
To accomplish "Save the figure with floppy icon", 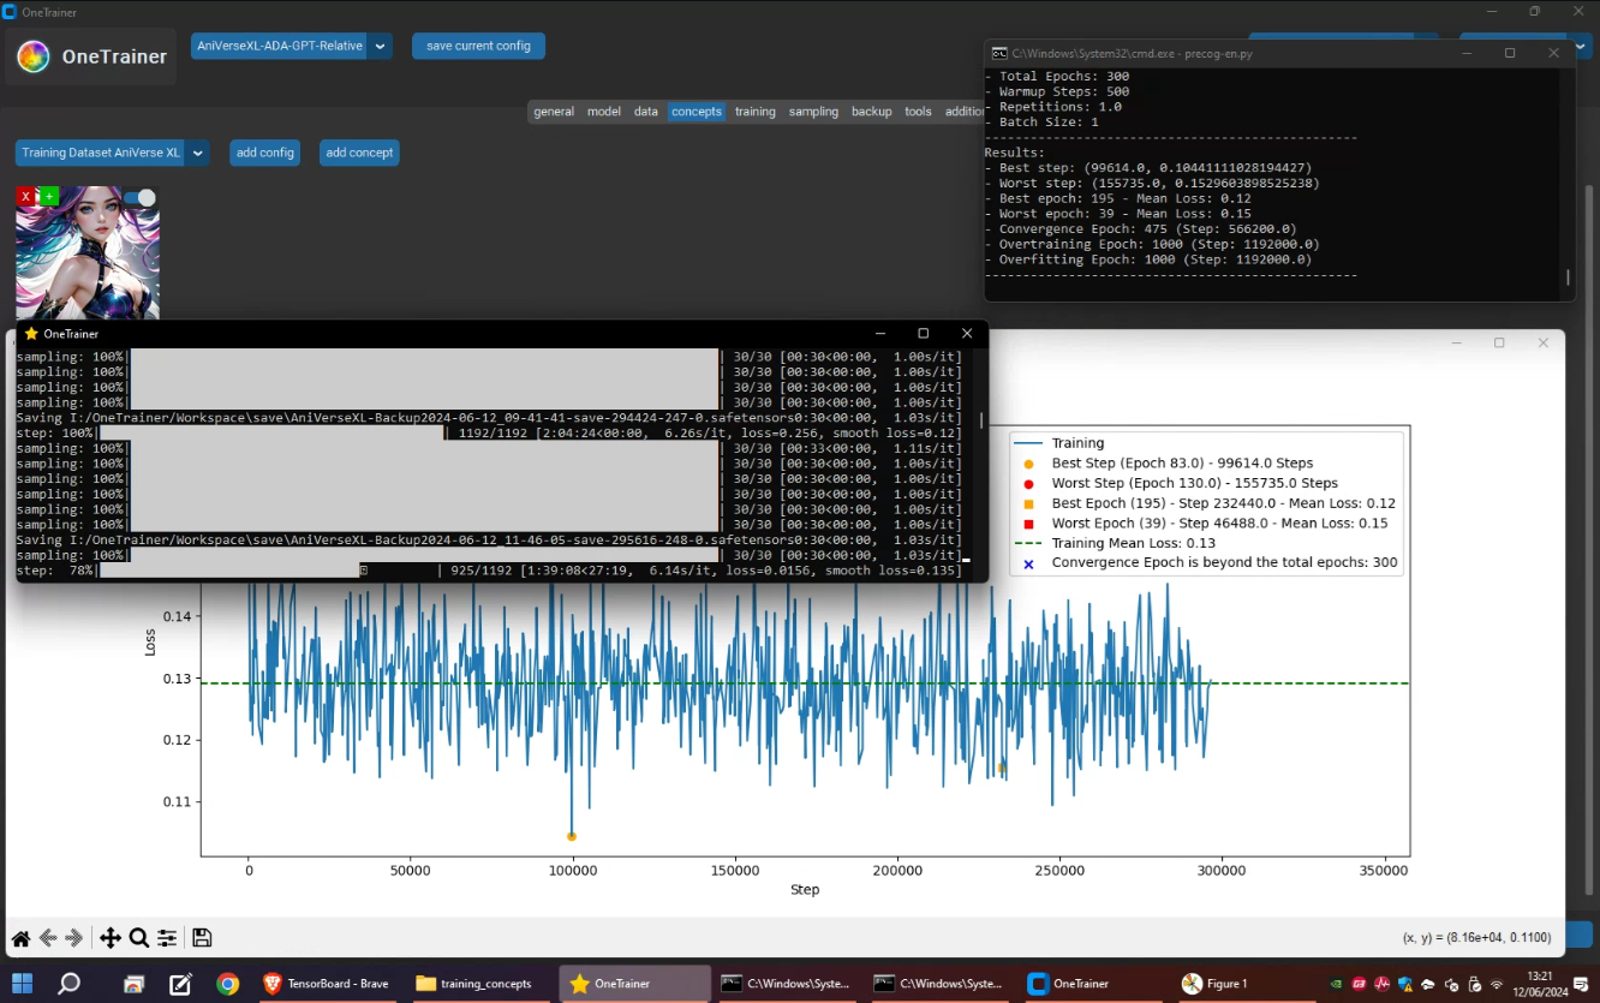I will [x=202, y=938].
